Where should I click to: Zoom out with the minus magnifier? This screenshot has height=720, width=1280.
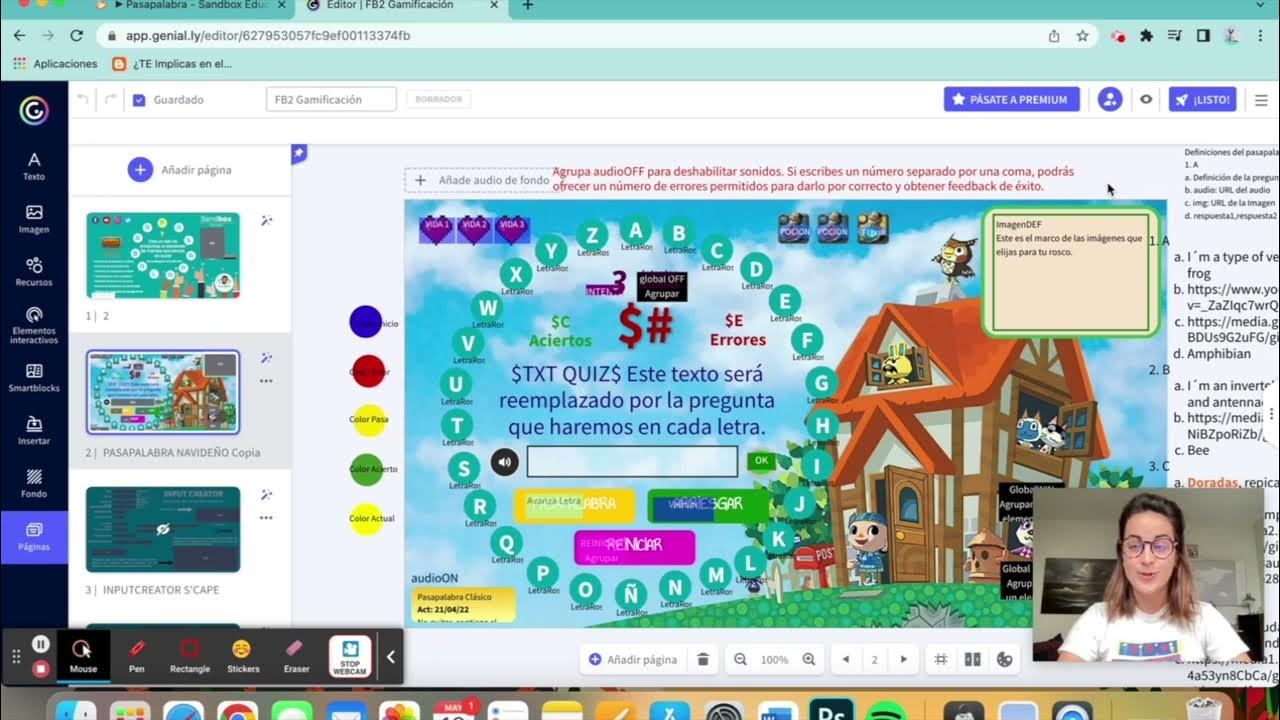(x=741, y=659)
